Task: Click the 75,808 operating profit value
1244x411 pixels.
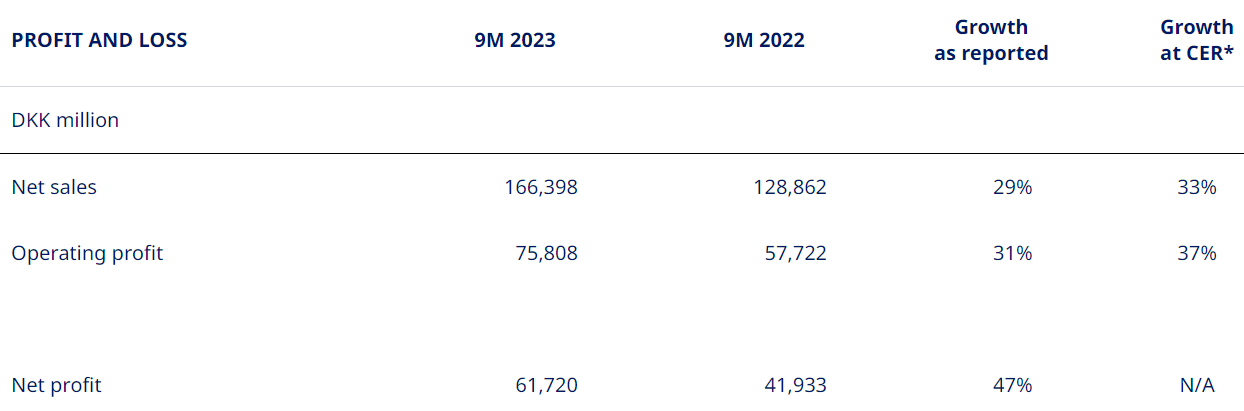Action: pyautogui.click(x=547, y=253)
